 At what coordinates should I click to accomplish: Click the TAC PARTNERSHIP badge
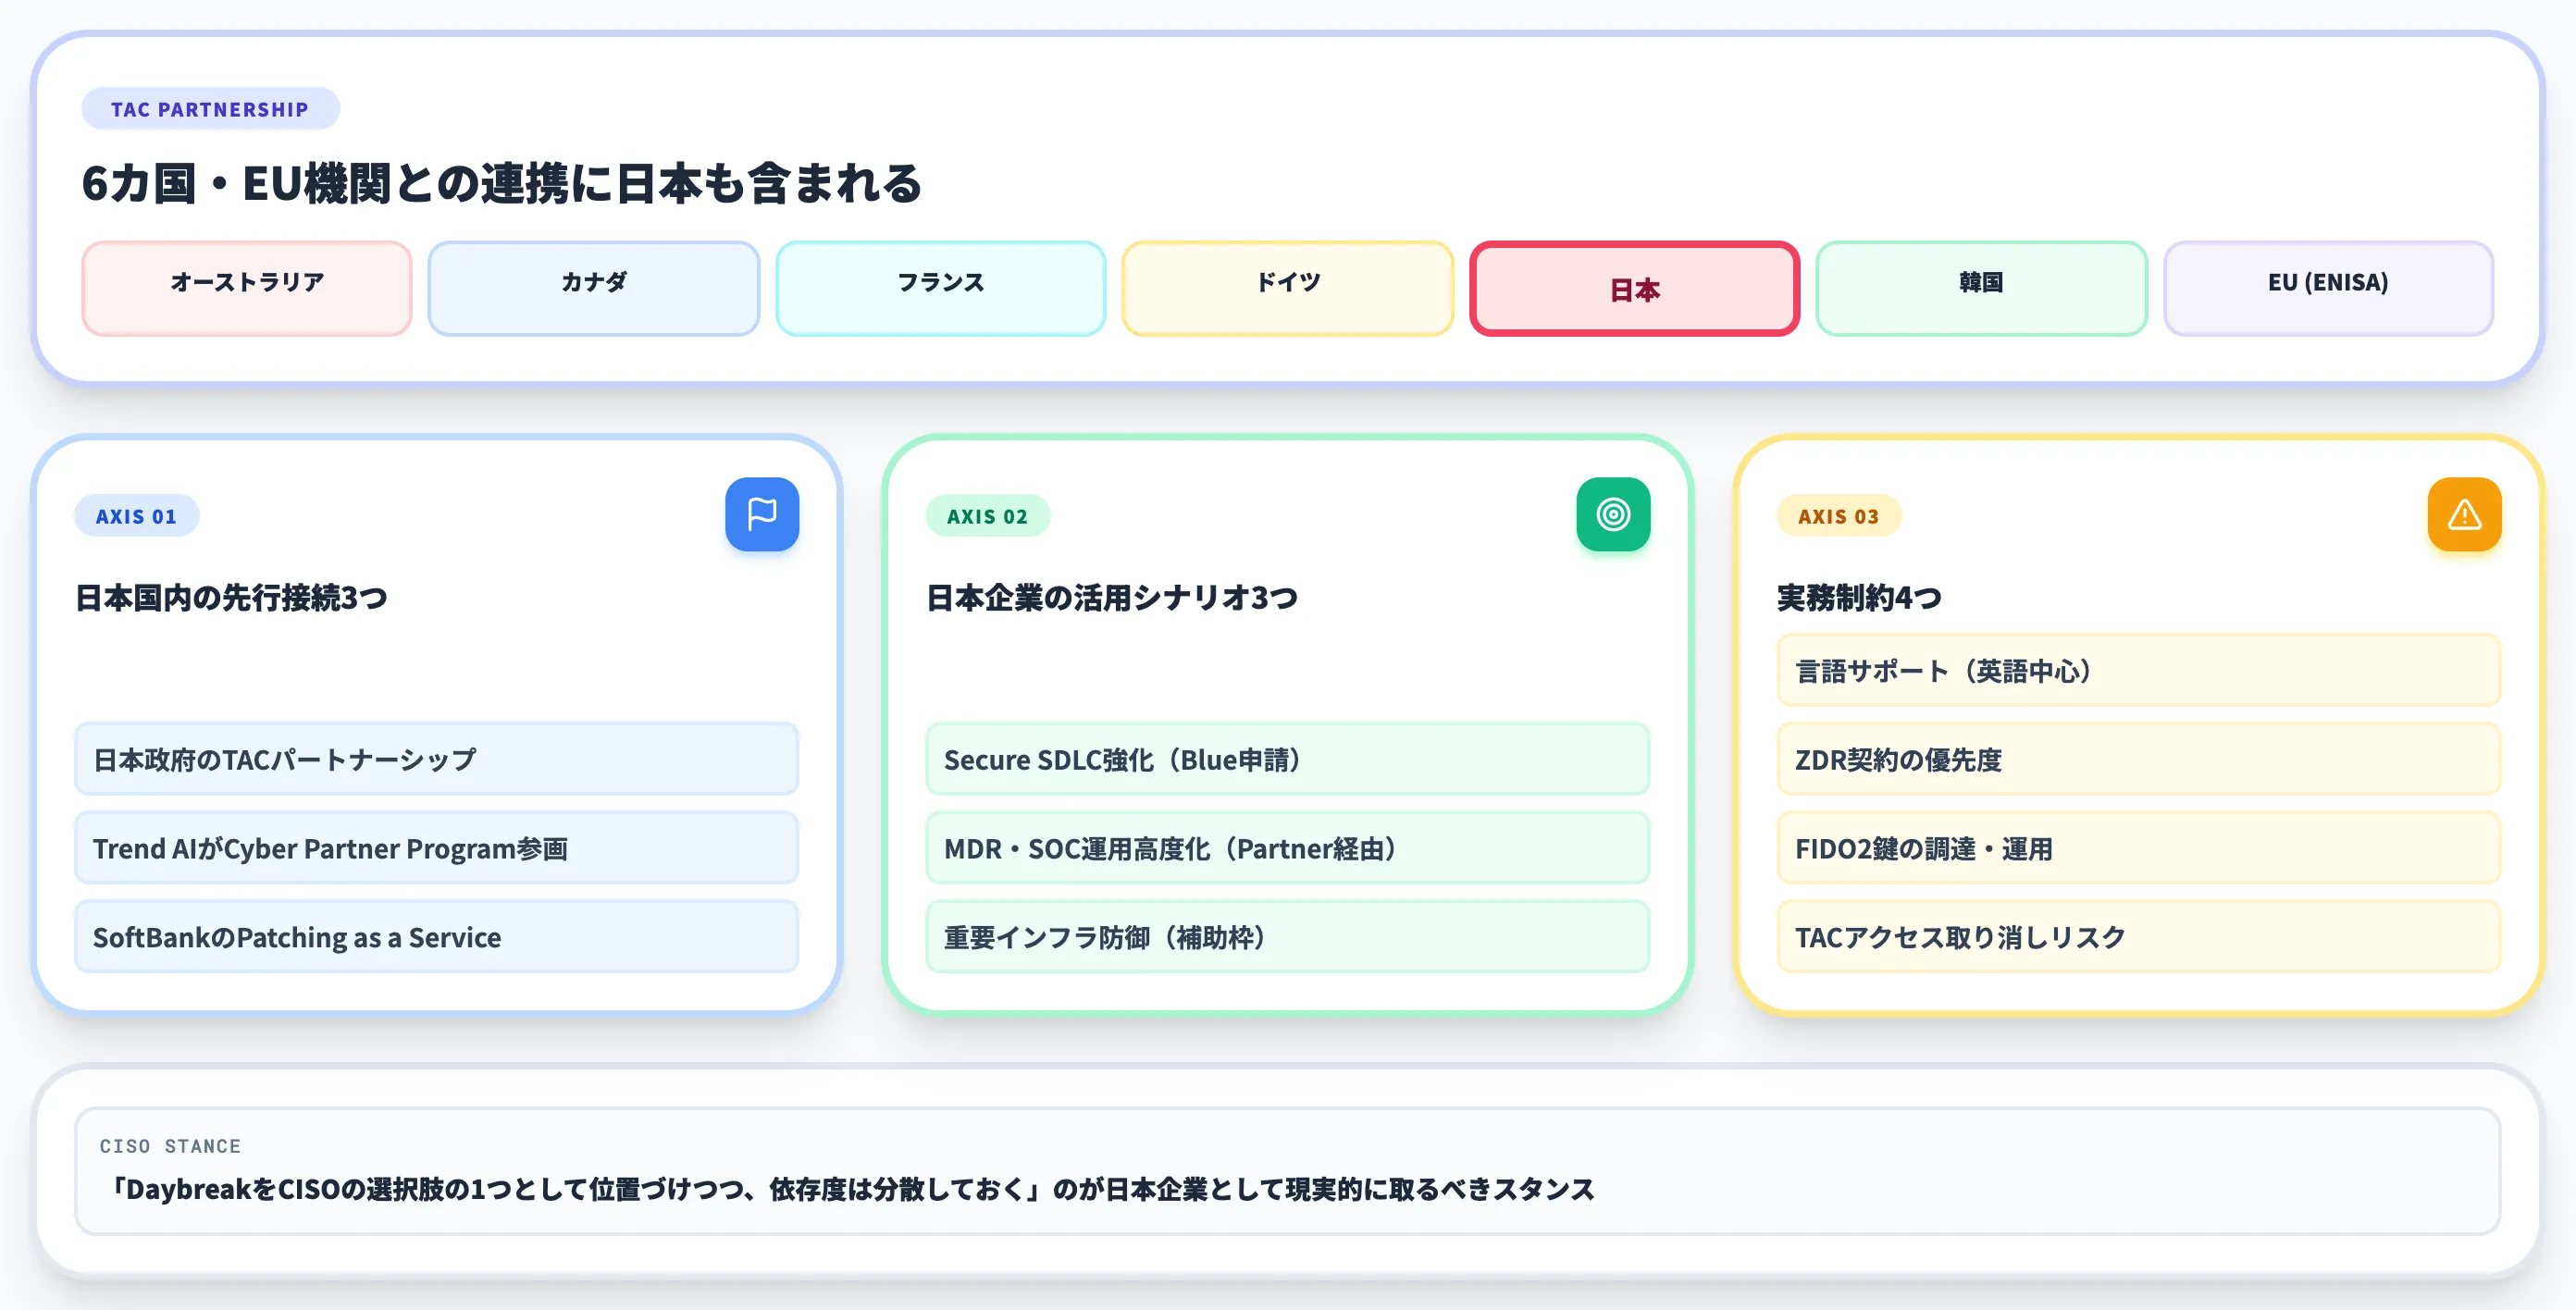tap(210, 109)
